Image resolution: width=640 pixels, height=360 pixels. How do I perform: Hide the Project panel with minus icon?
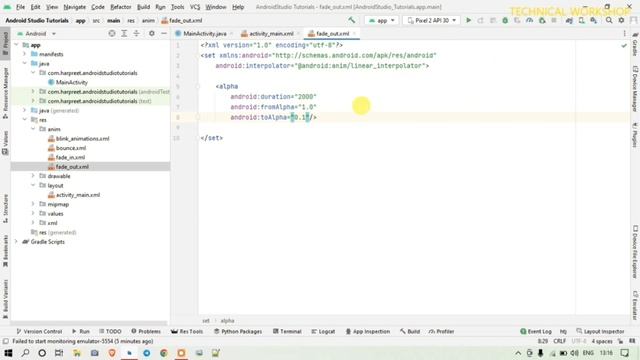[164, 33]
